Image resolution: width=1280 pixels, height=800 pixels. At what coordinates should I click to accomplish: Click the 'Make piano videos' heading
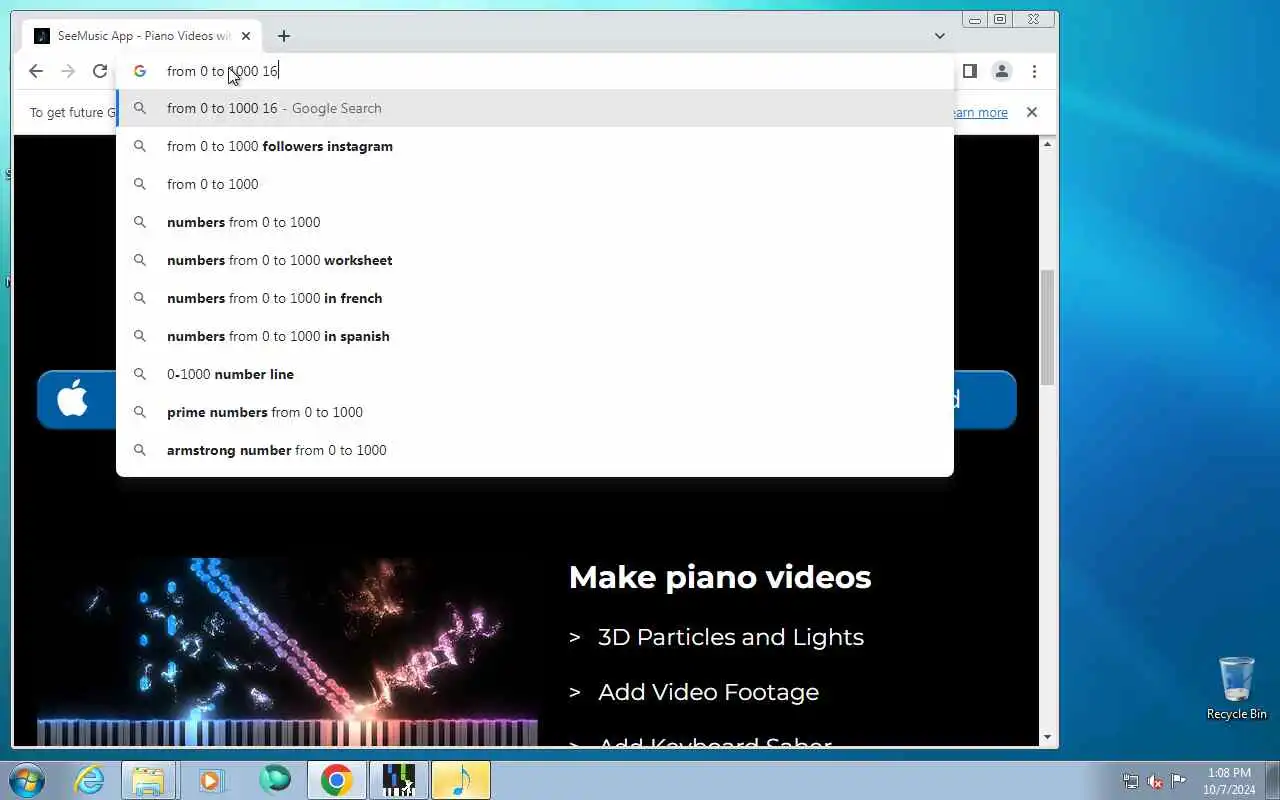(720, 577)
